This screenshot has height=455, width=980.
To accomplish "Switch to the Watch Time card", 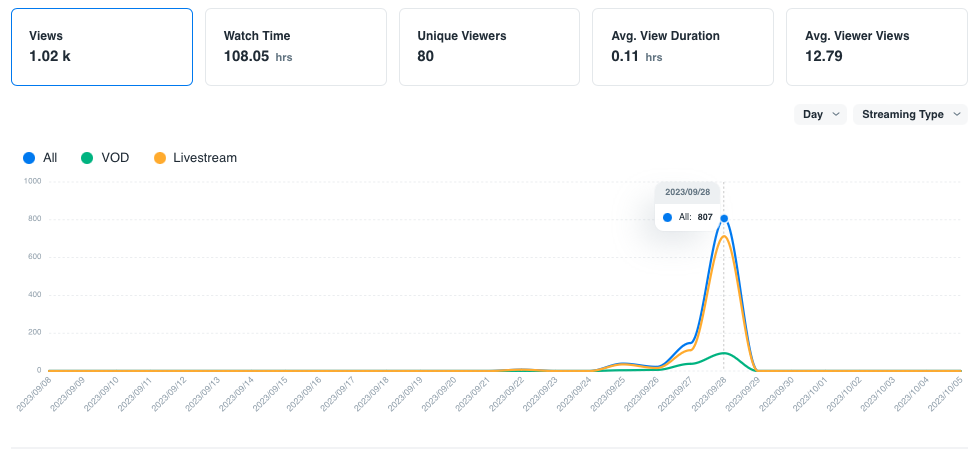I will click(x=295, y=47).
